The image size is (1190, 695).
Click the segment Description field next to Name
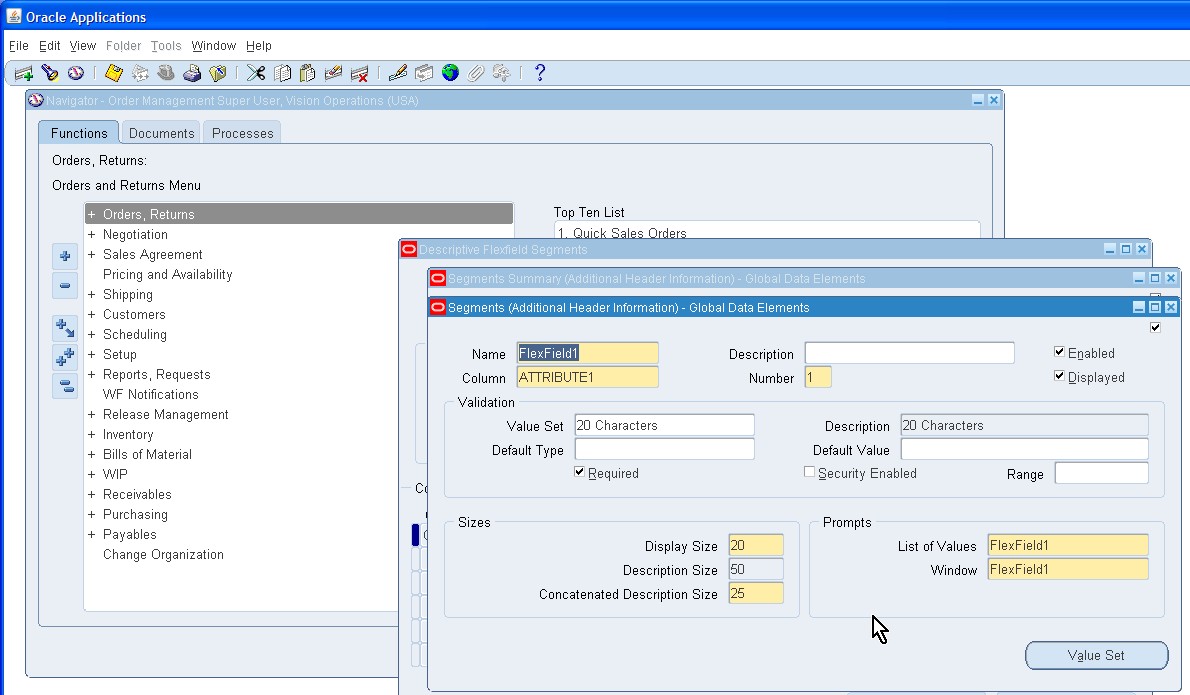pos(909,353)
